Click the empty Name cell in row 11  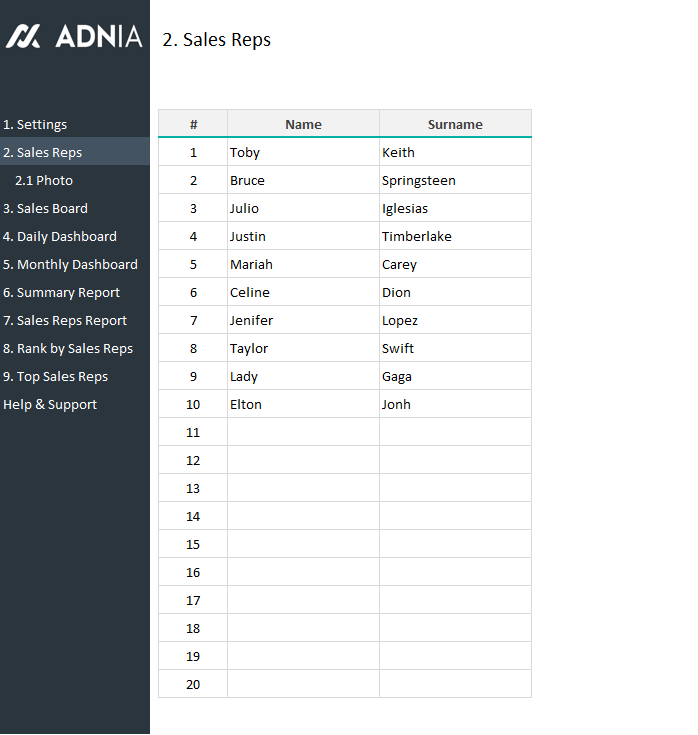[x=303, y=433]
